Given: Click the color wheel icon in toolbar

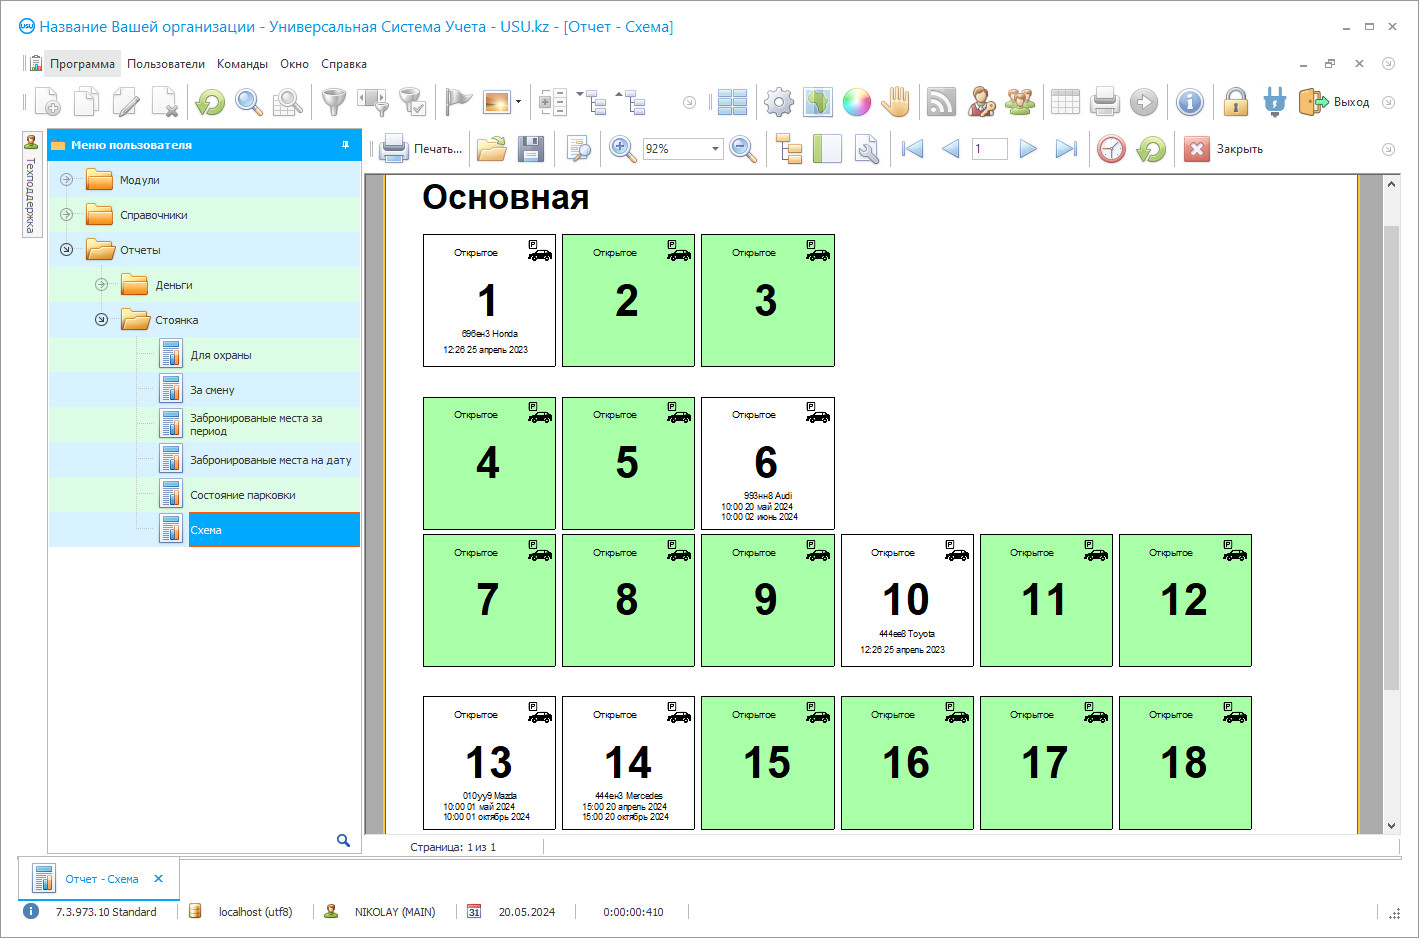Looking at the screenshot, I should (856, 102).
